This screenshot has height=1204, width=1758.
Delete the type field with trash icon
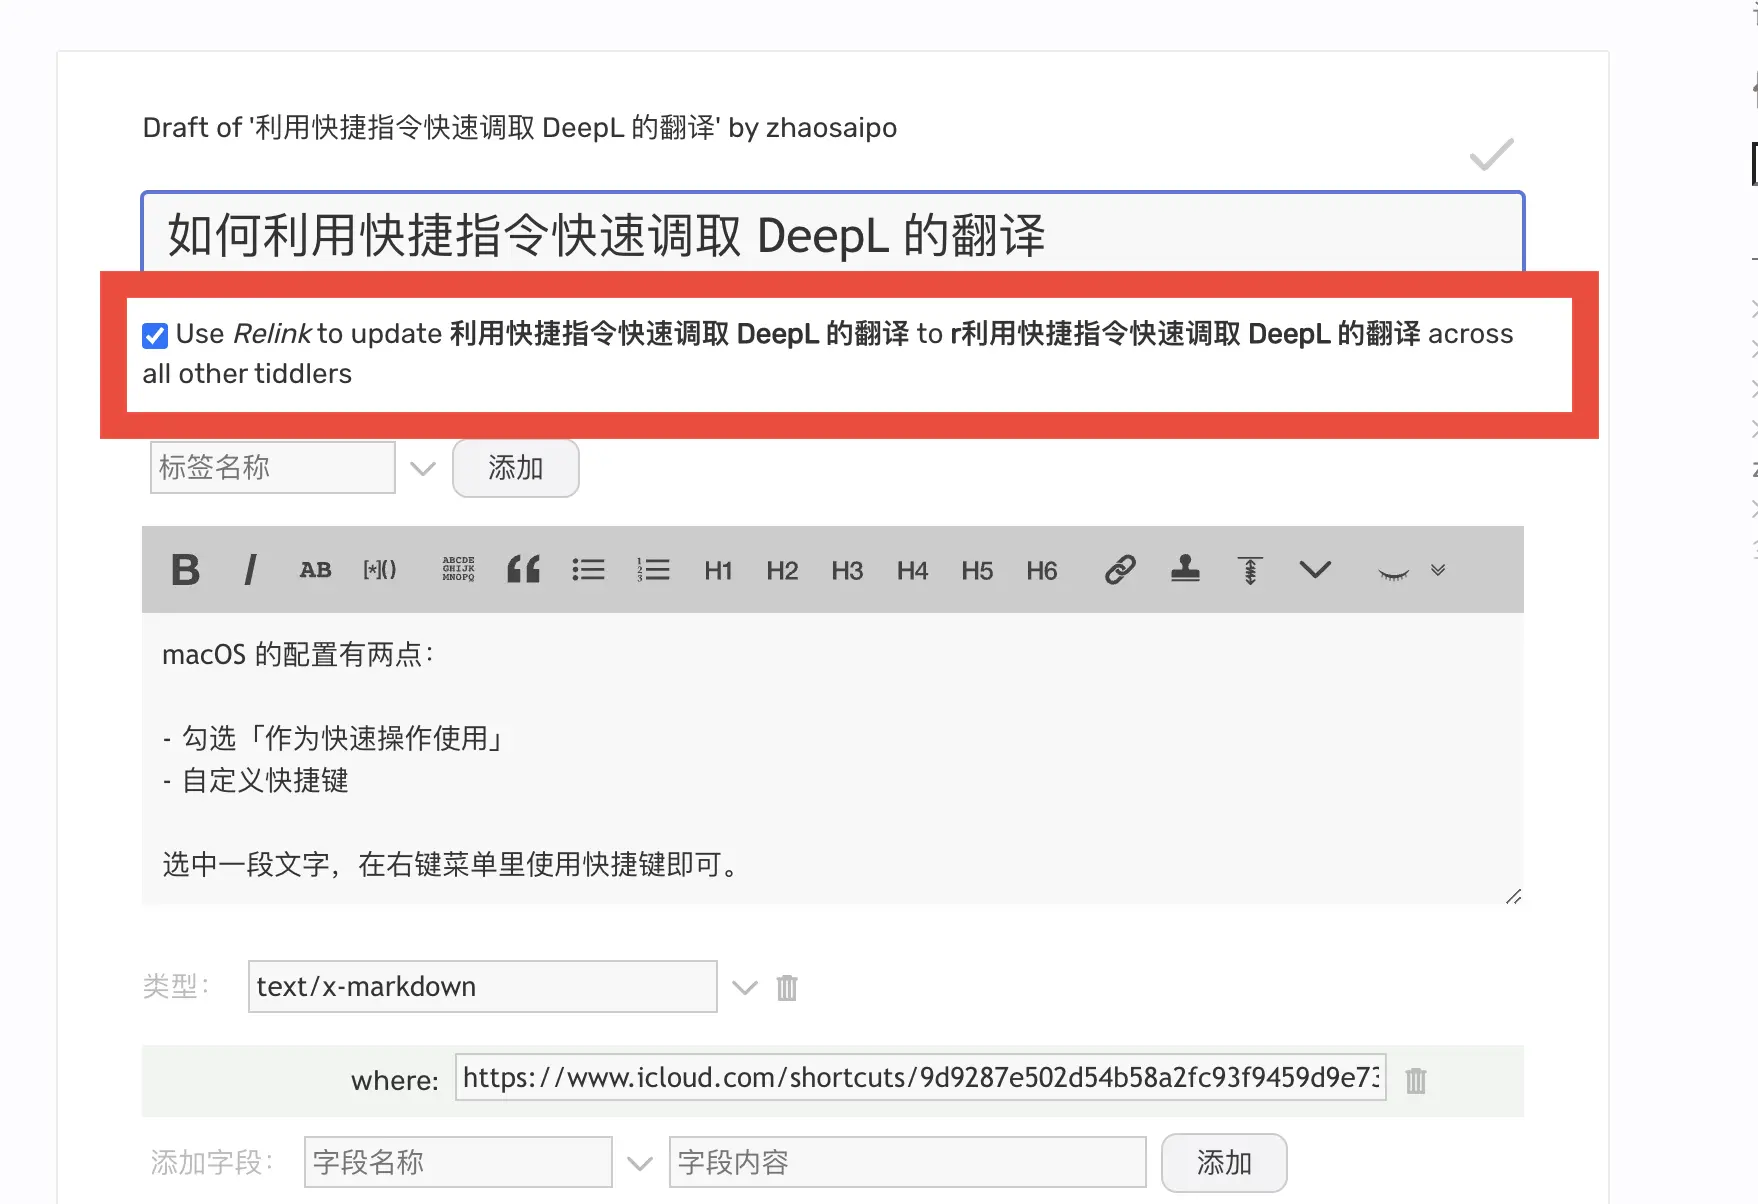click(787, 988)
